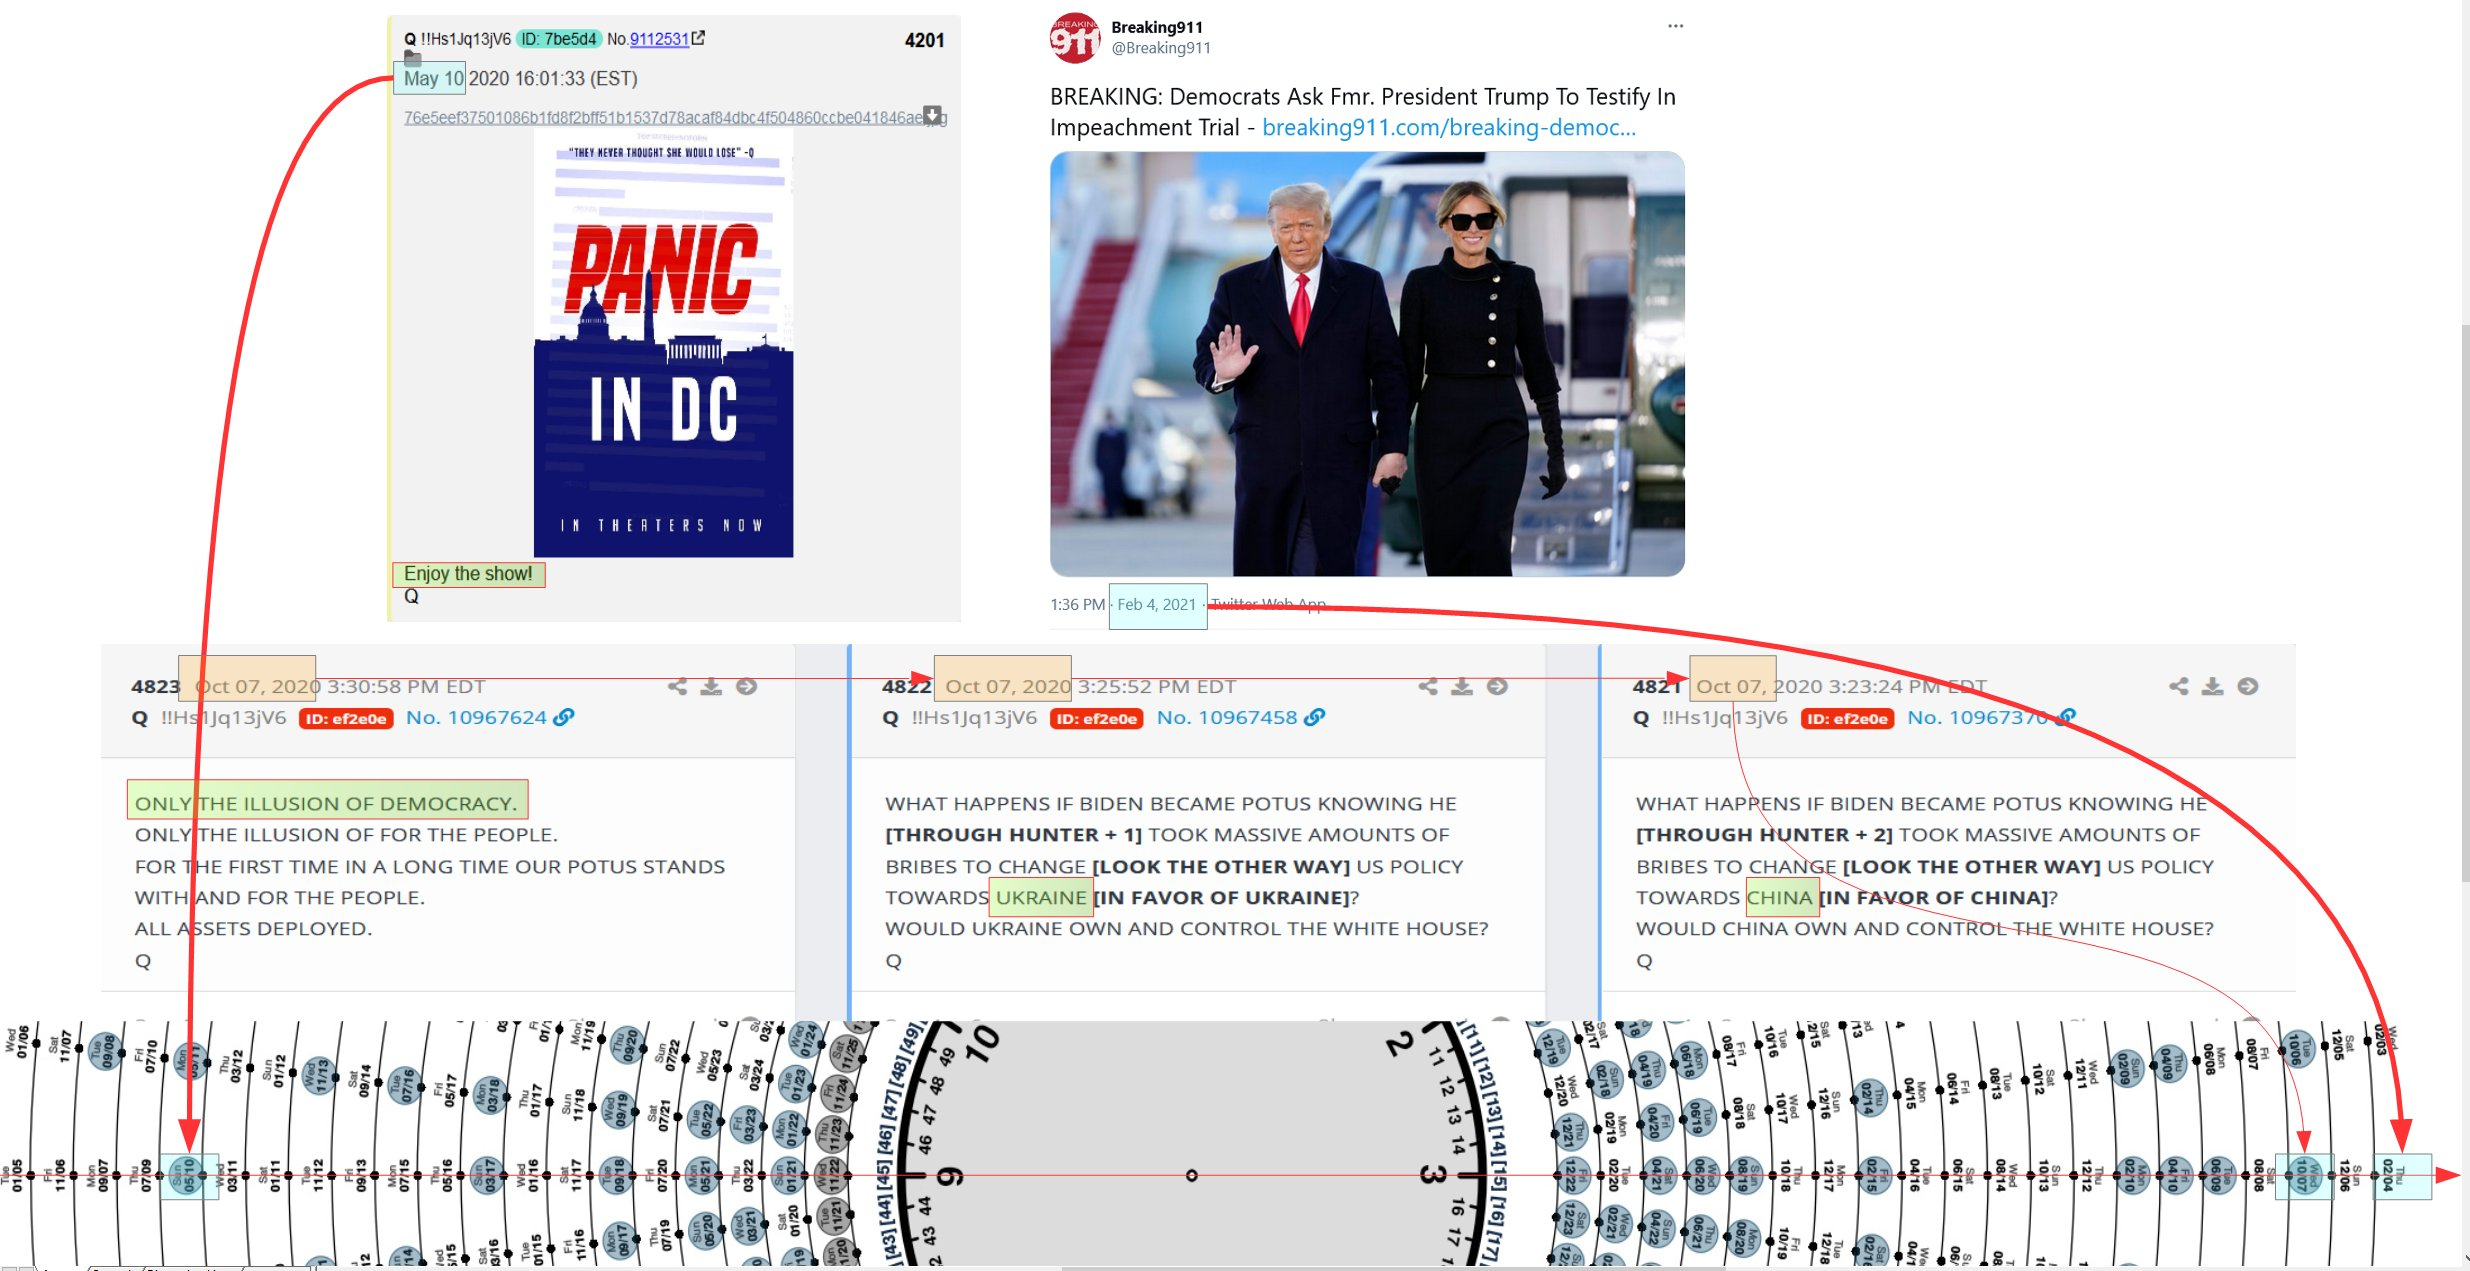Open tweet three-dot more menu
The image size is (2470, 1271).
(1675, 26)
